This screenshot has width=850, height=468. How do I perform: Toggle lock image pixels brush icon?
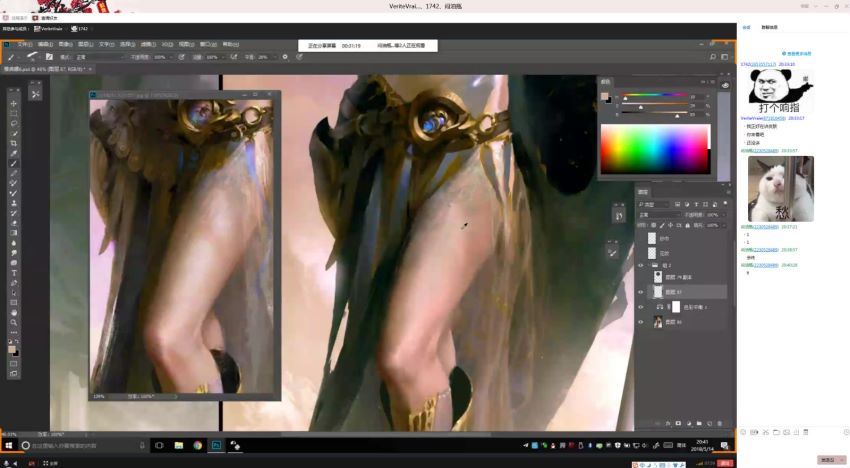point(662,225)
